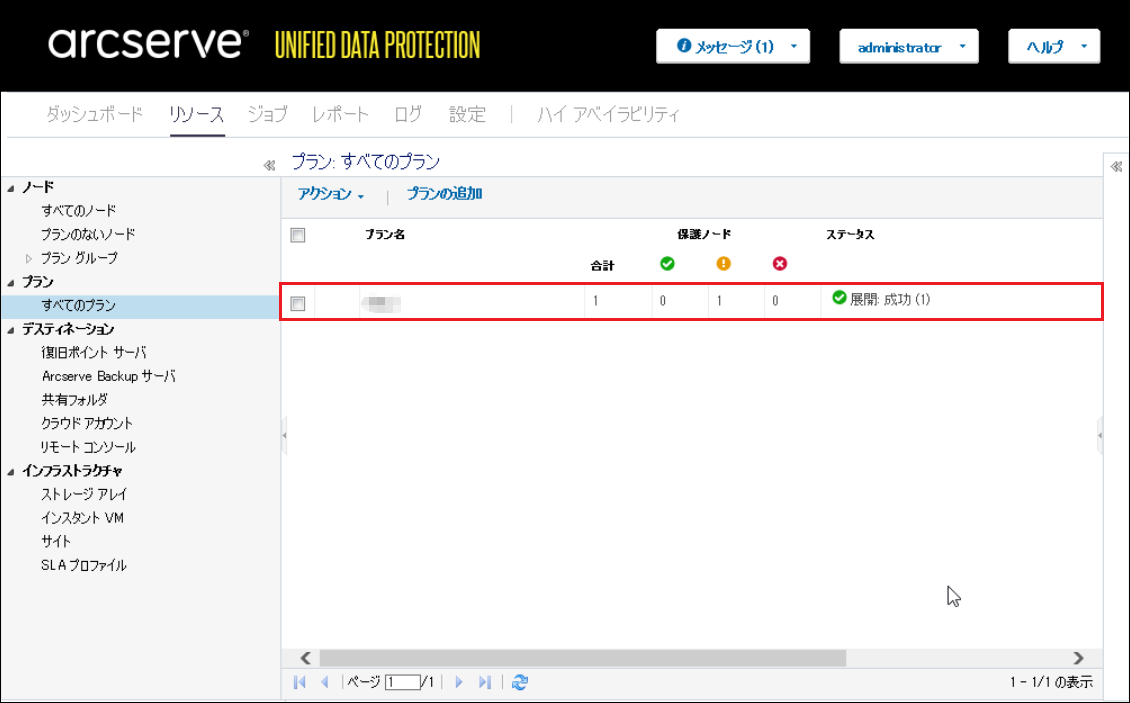Go to first page with pager icon
This screenshot has width=1130, height=703.
click(300, 682)
